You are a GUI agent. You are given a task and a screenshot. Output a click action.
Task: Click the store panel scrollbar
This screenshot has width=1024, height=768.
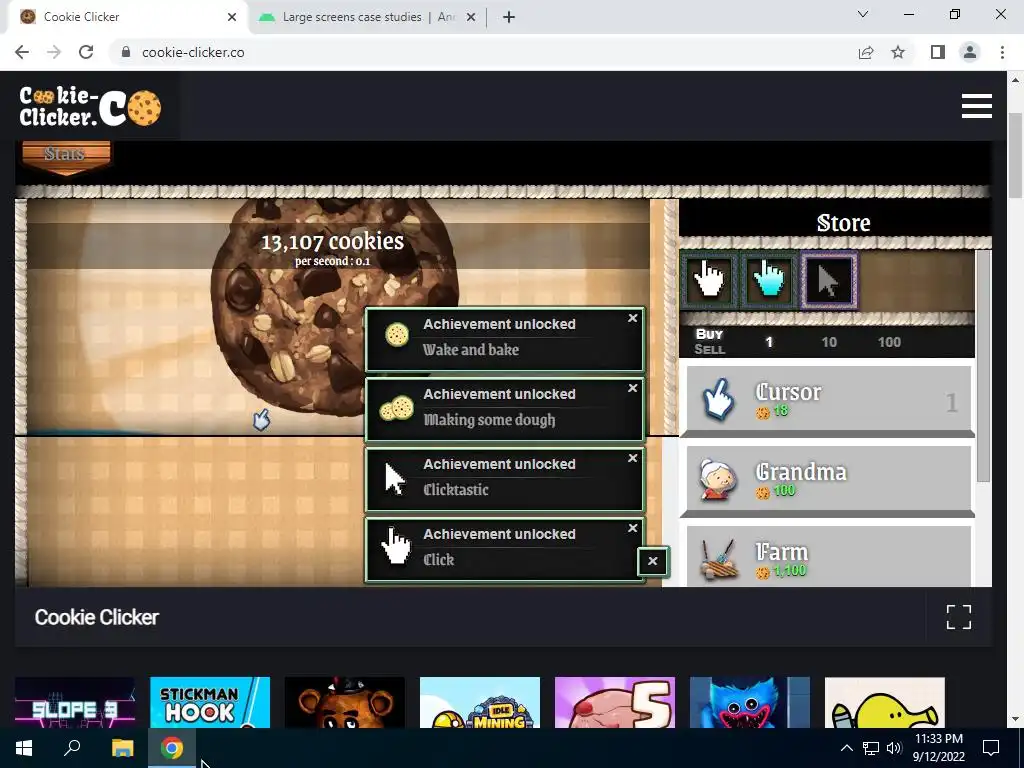(984, 366)
